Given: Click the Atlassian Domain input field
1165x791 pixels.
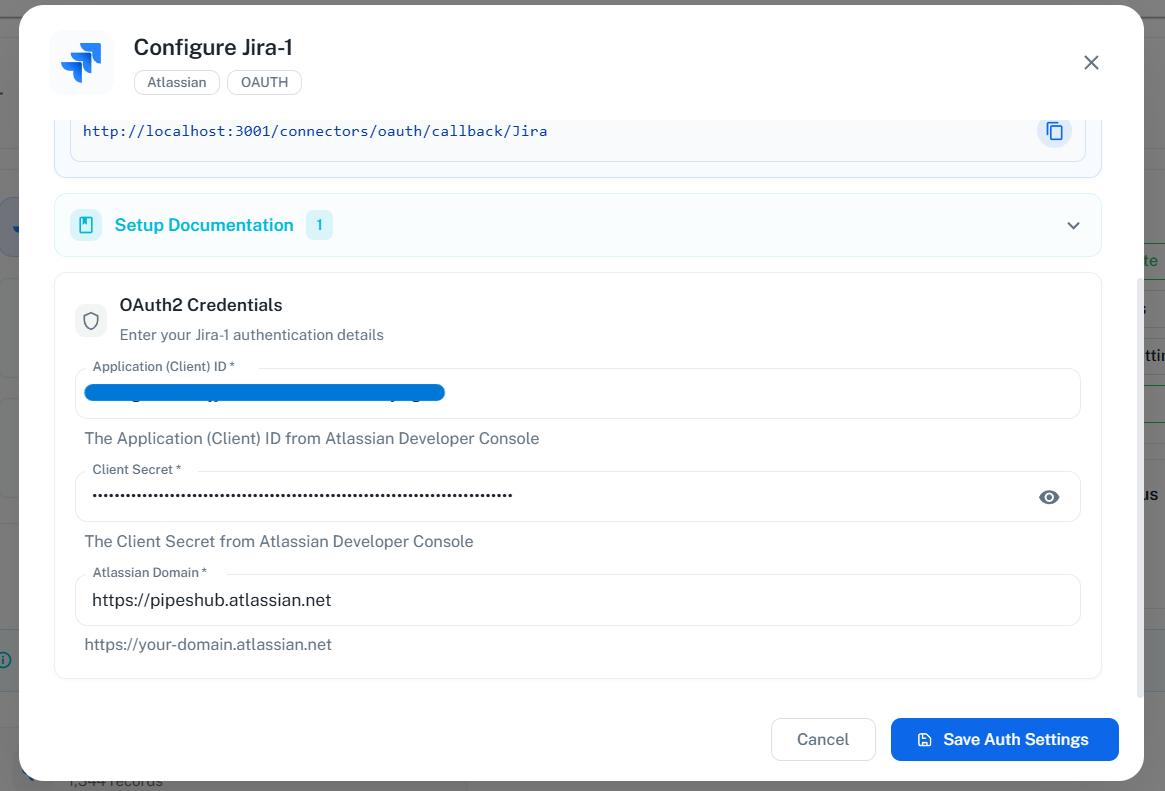Looking at the screenshot, I should 578,600.
